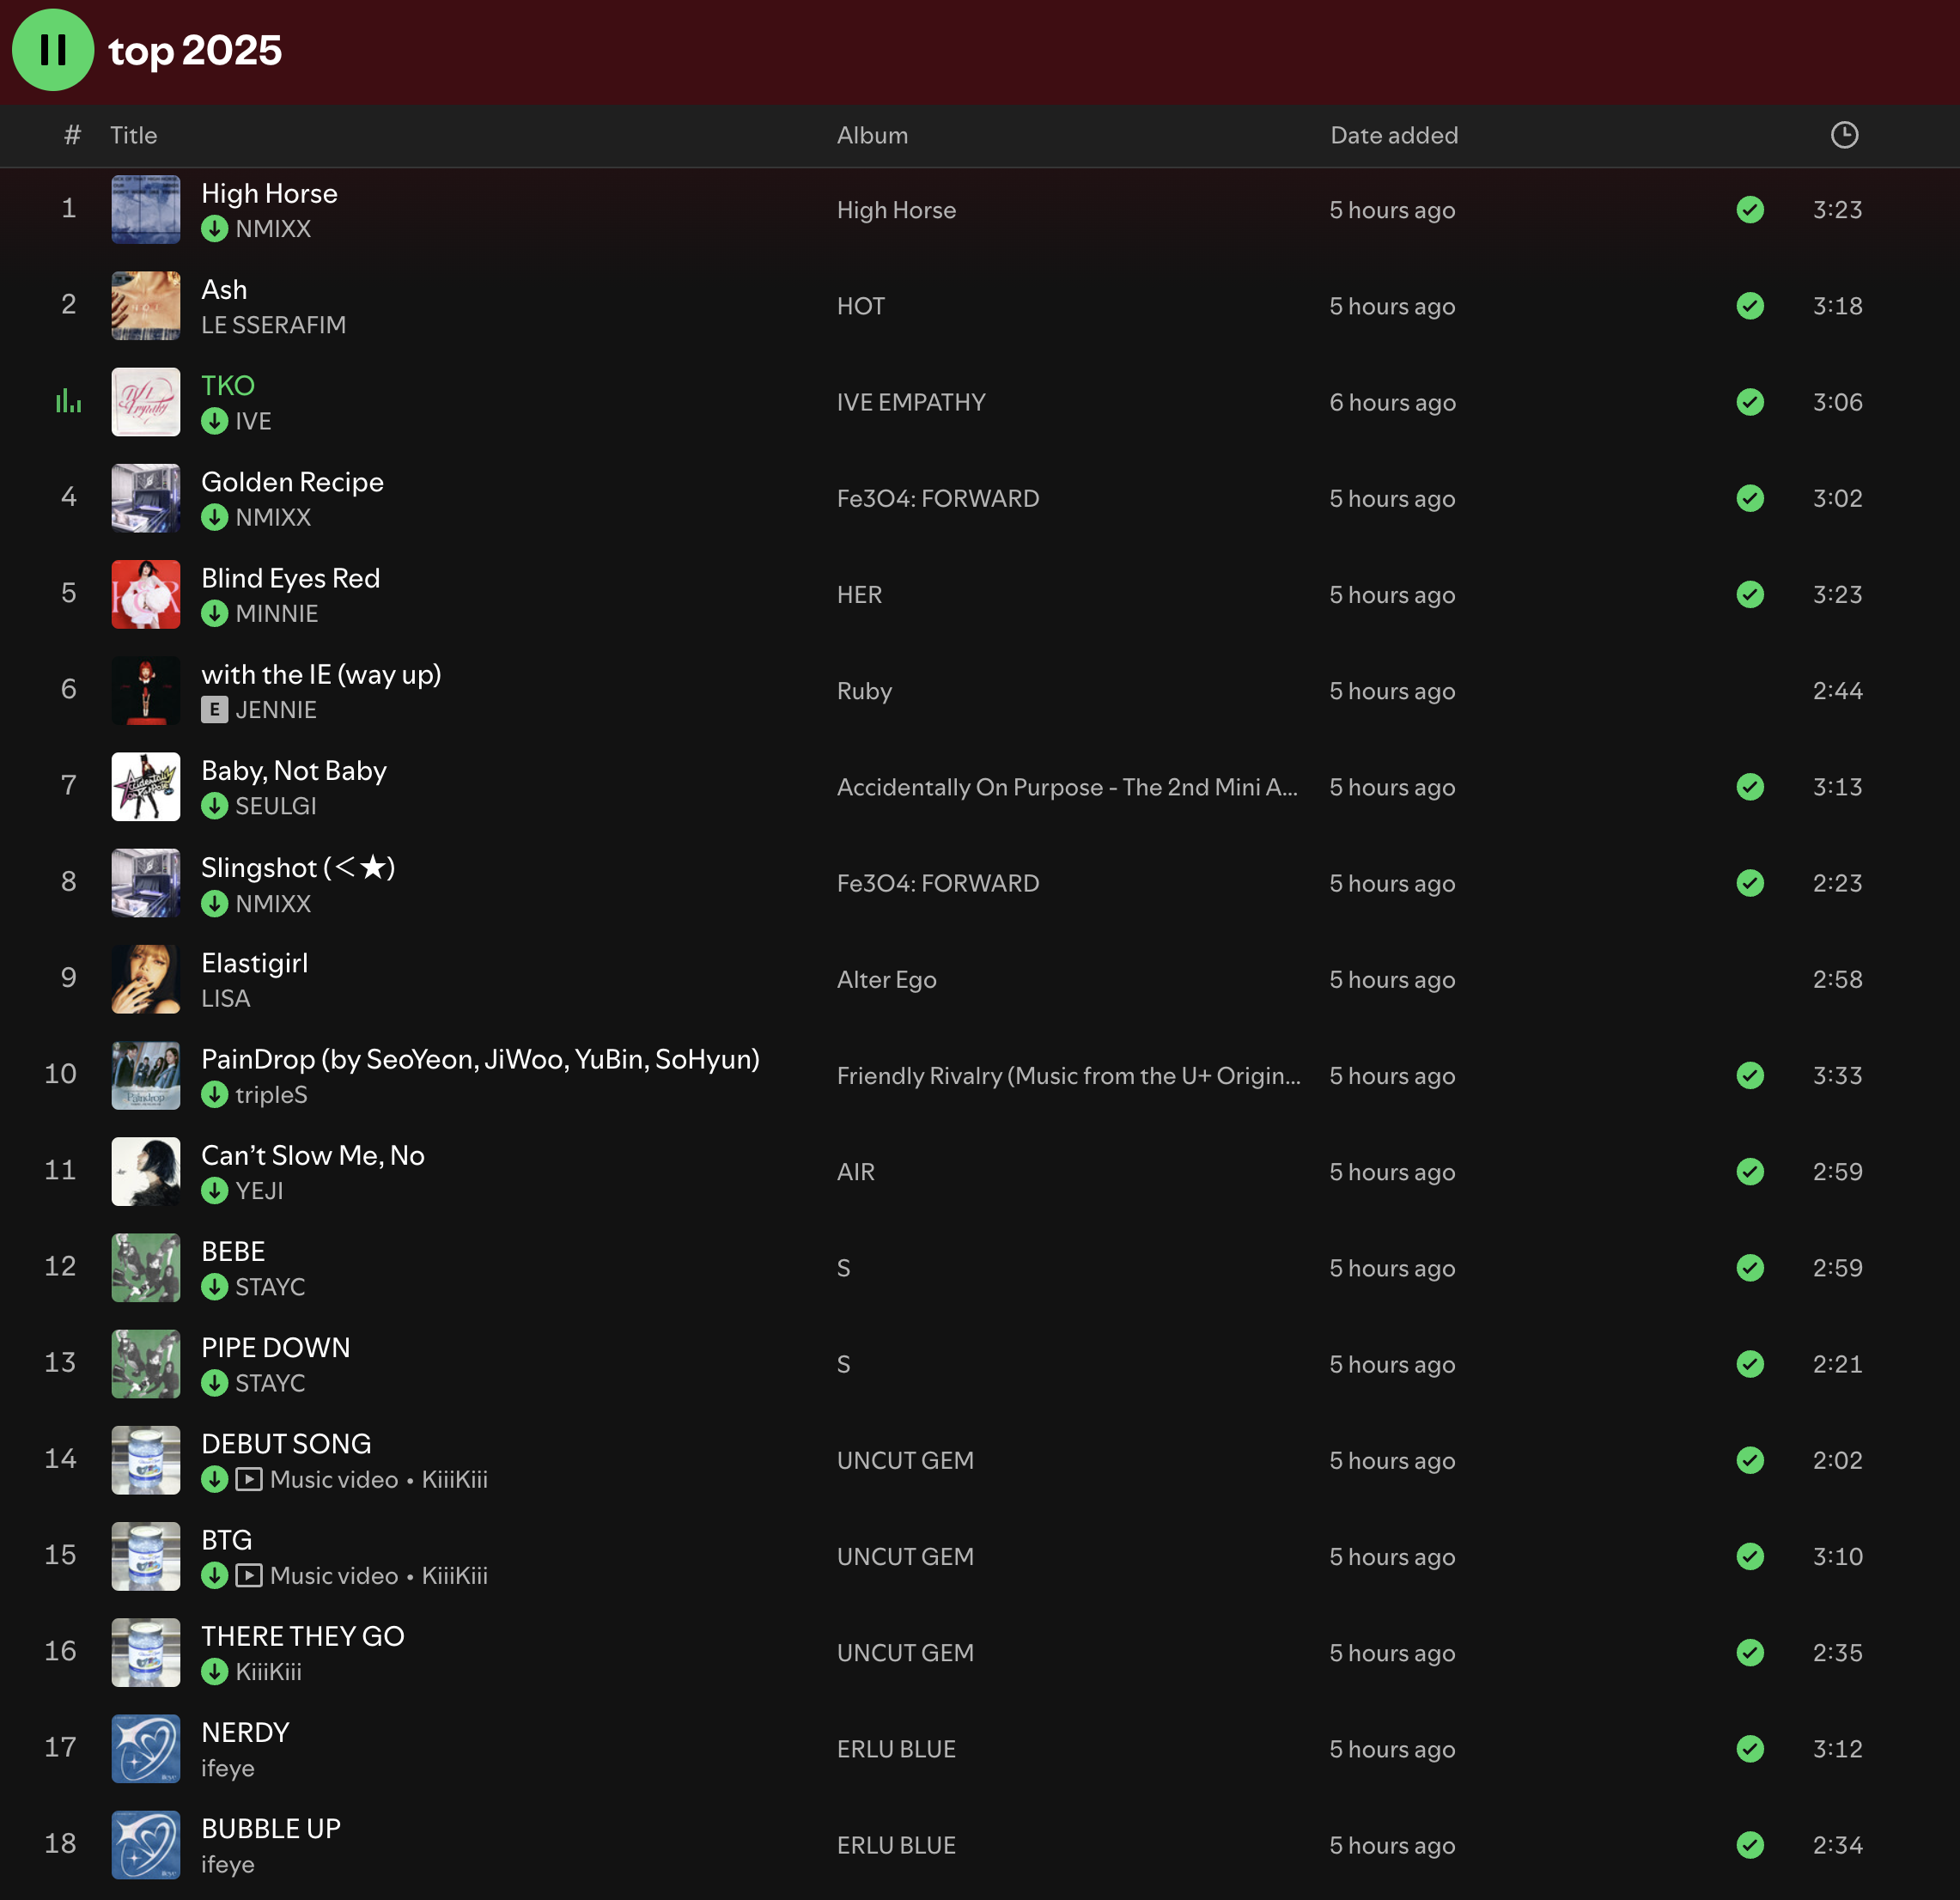The width and height of the screenshot is (1960, 1900).
Task: Select the Golden Recipe song title
Action: tap(292, 482)
